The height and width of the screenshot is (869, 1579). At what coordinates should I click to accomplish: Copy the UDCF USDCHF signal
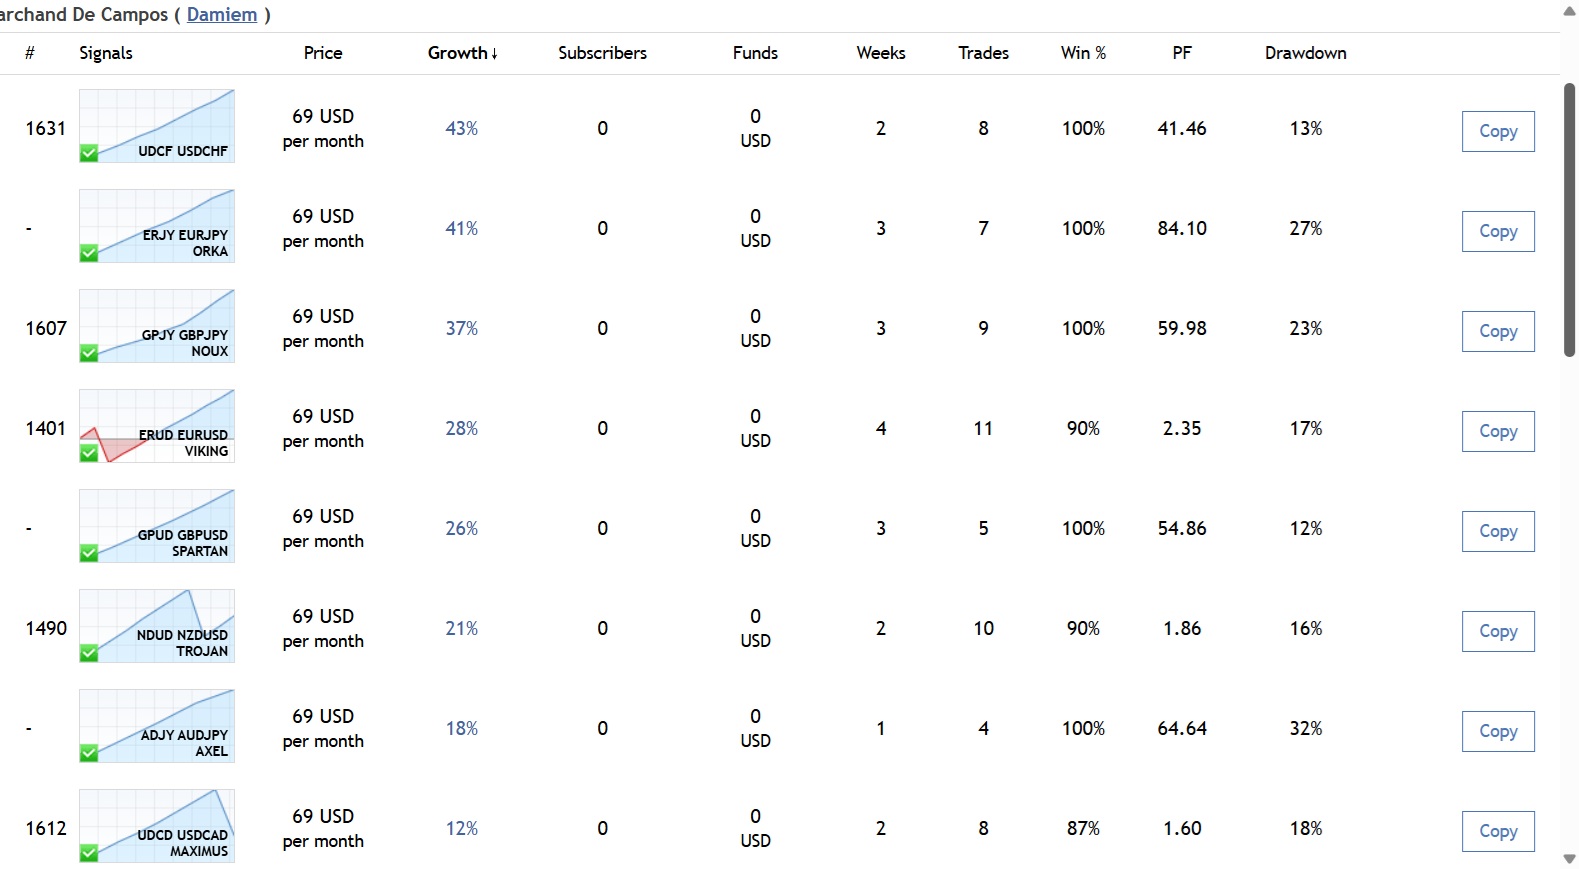(x=1497, y=131)
